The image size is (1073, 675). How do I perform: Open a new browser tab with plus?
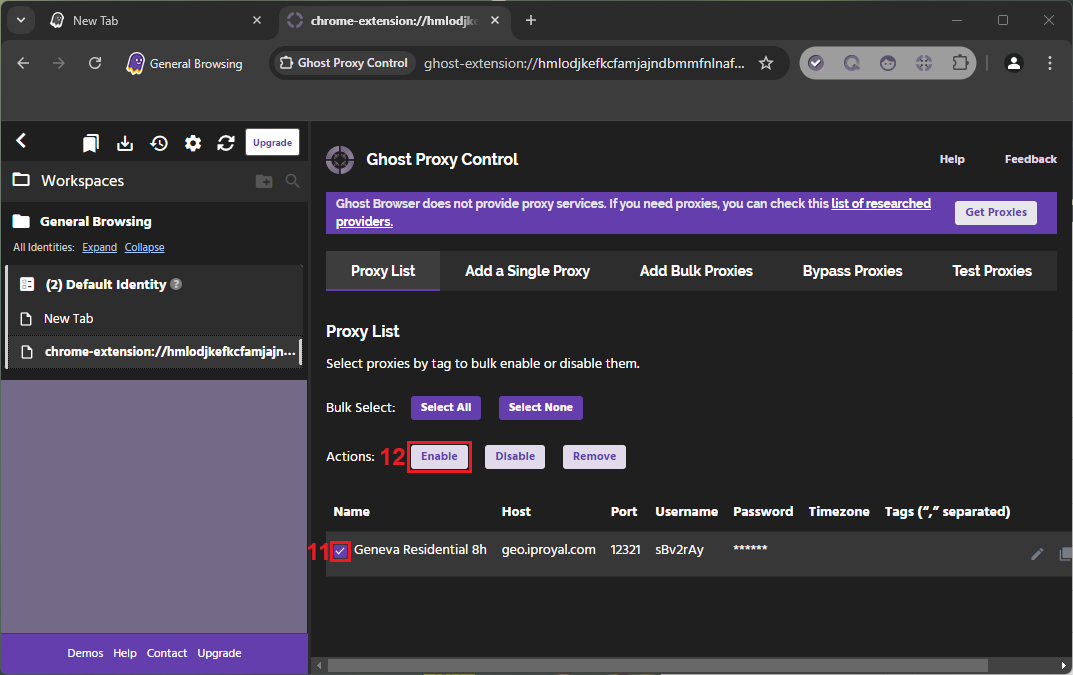pos(530,21)
